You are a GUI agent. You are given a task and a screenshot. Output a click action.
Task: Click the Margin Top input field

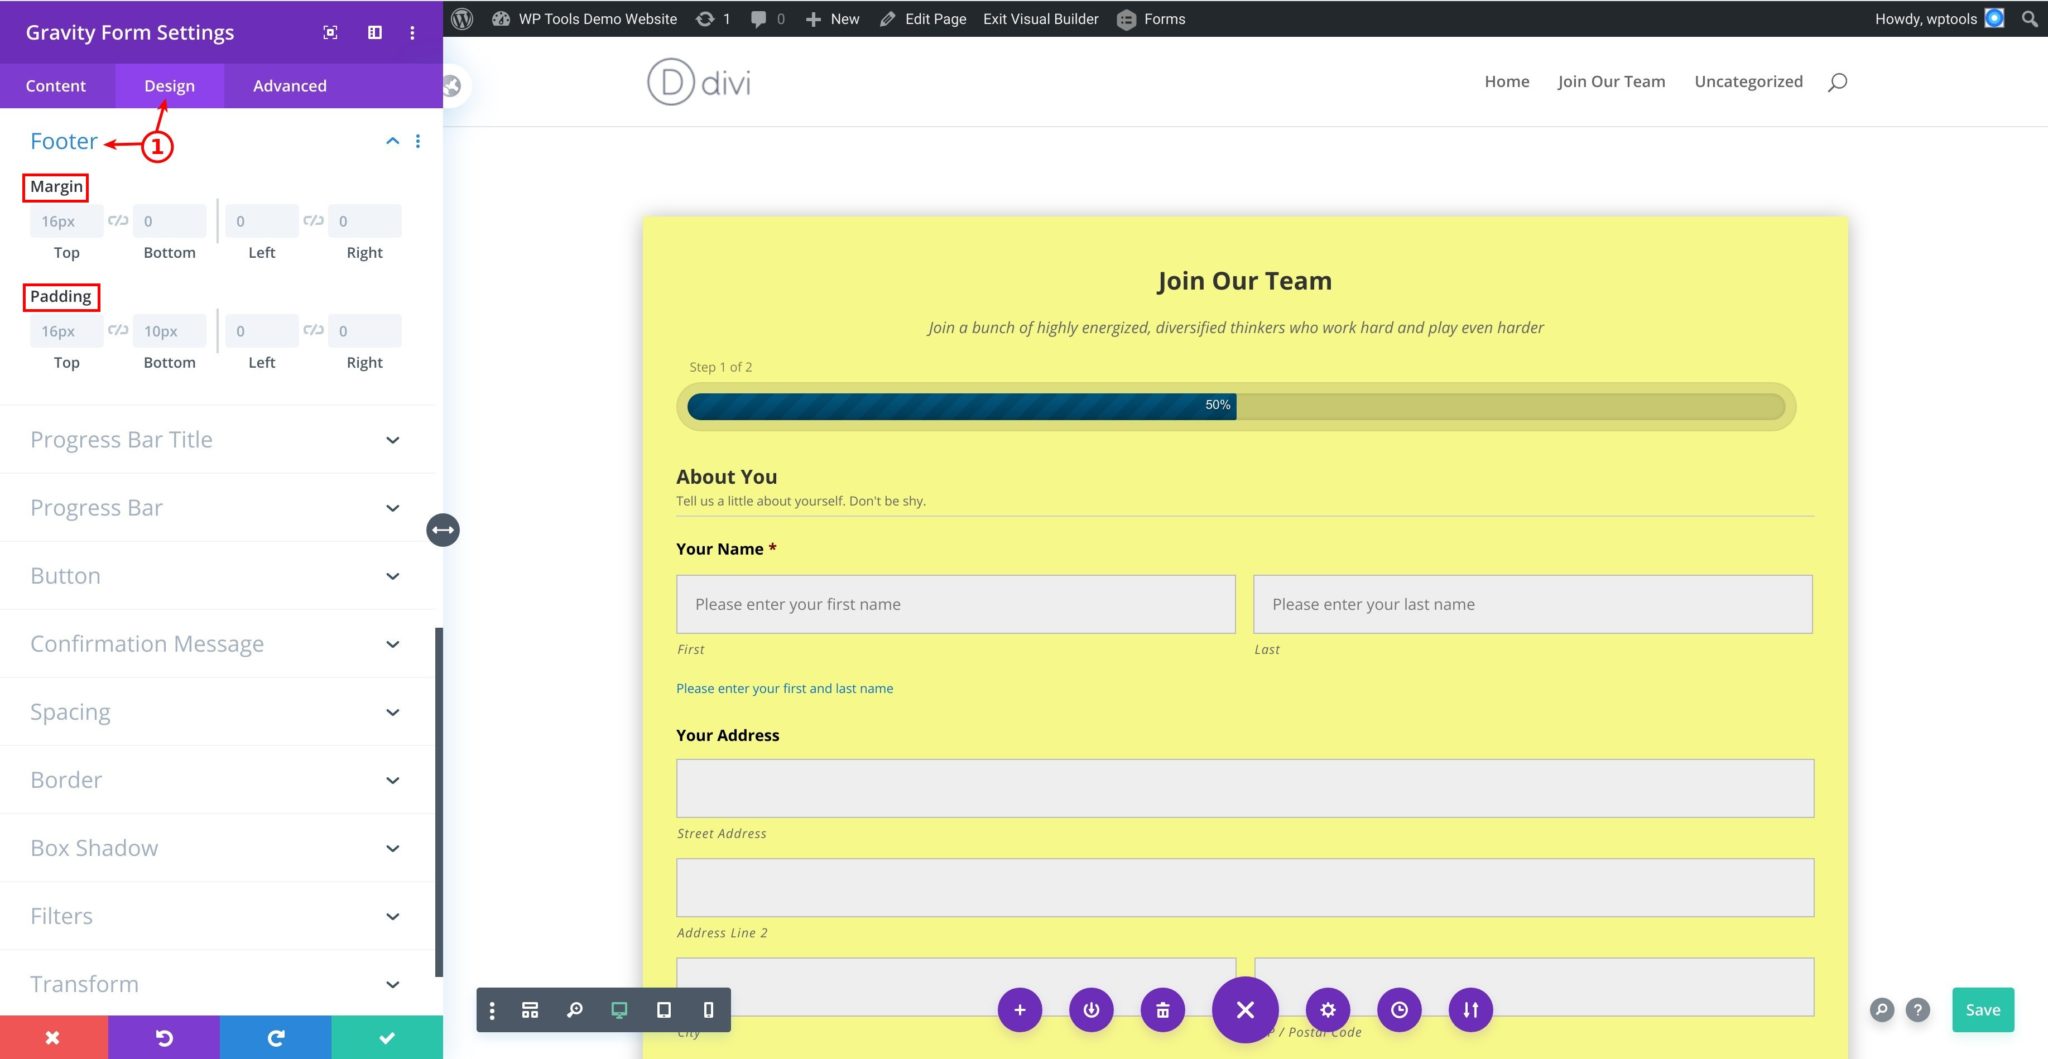coord(67,221)
